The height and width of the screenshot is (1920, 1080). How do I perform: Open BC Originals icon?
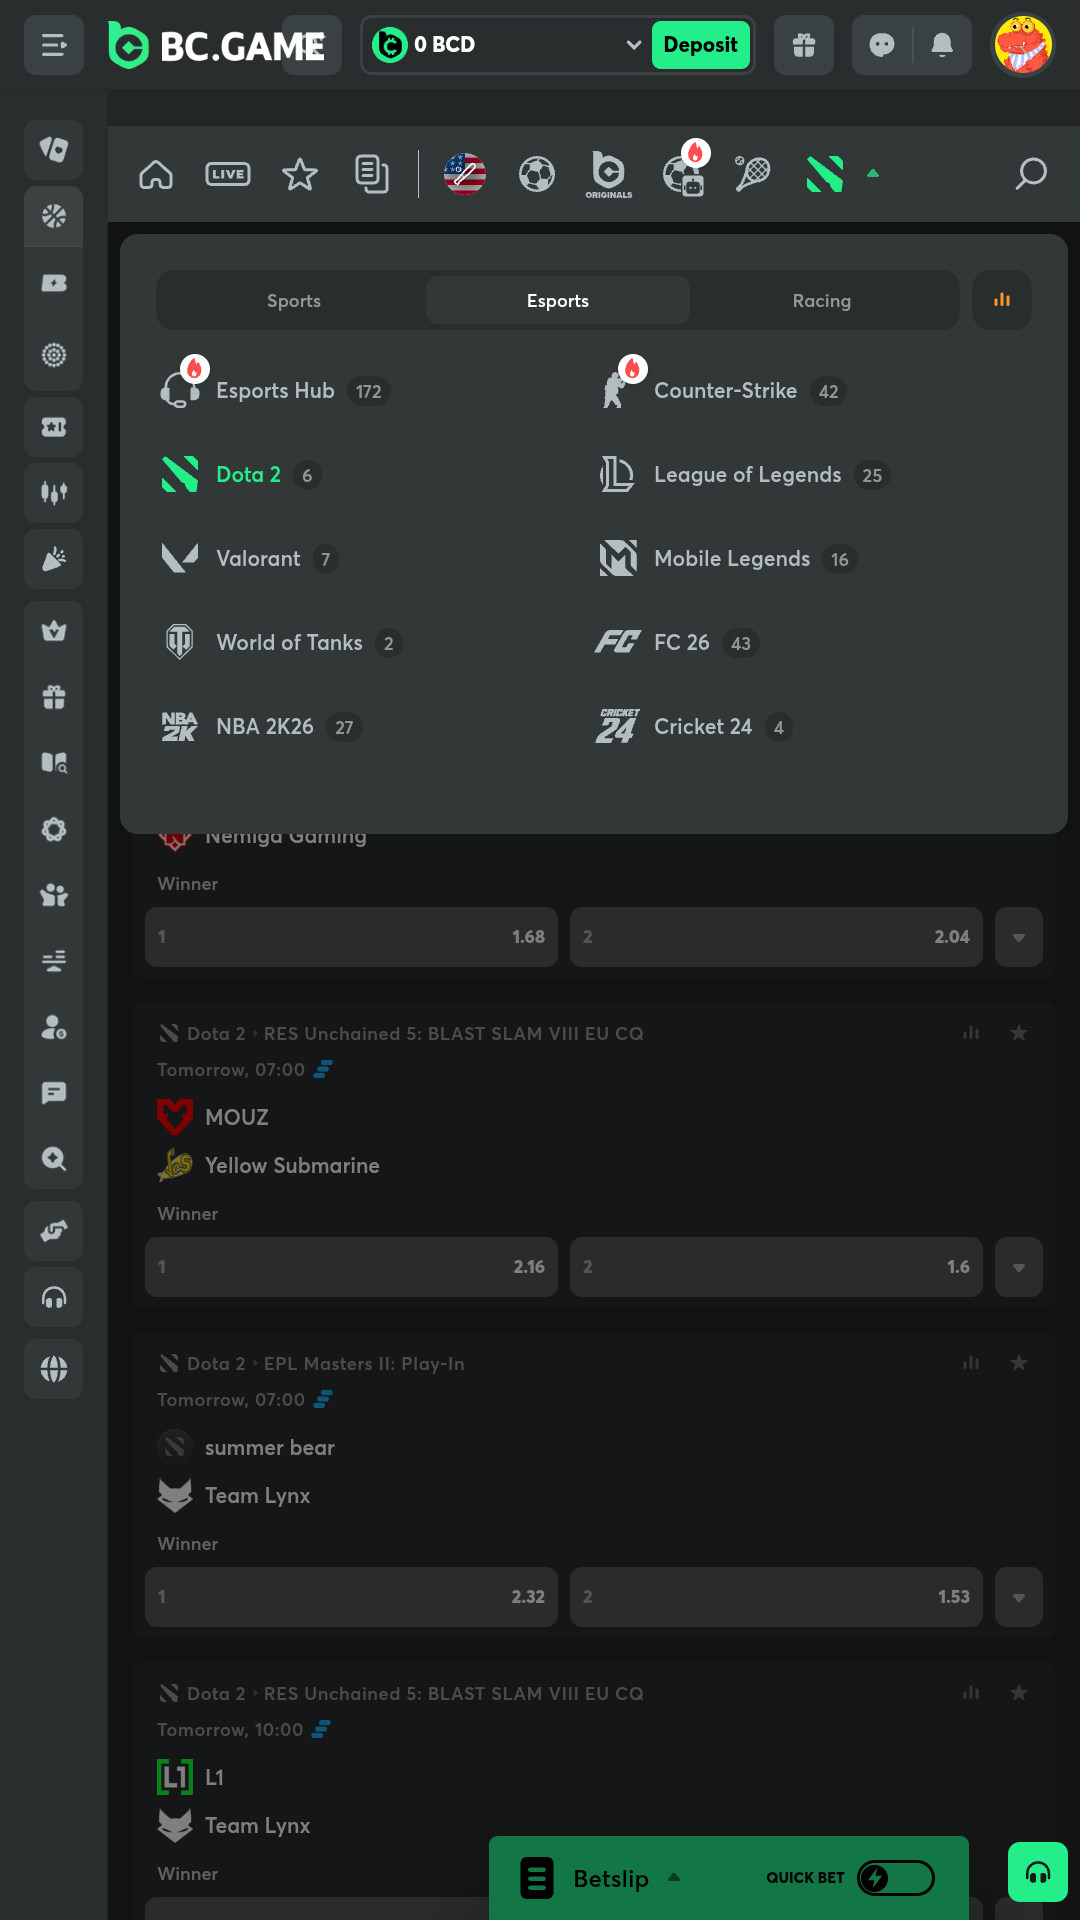pyautogui.click(x=609, y=174)
